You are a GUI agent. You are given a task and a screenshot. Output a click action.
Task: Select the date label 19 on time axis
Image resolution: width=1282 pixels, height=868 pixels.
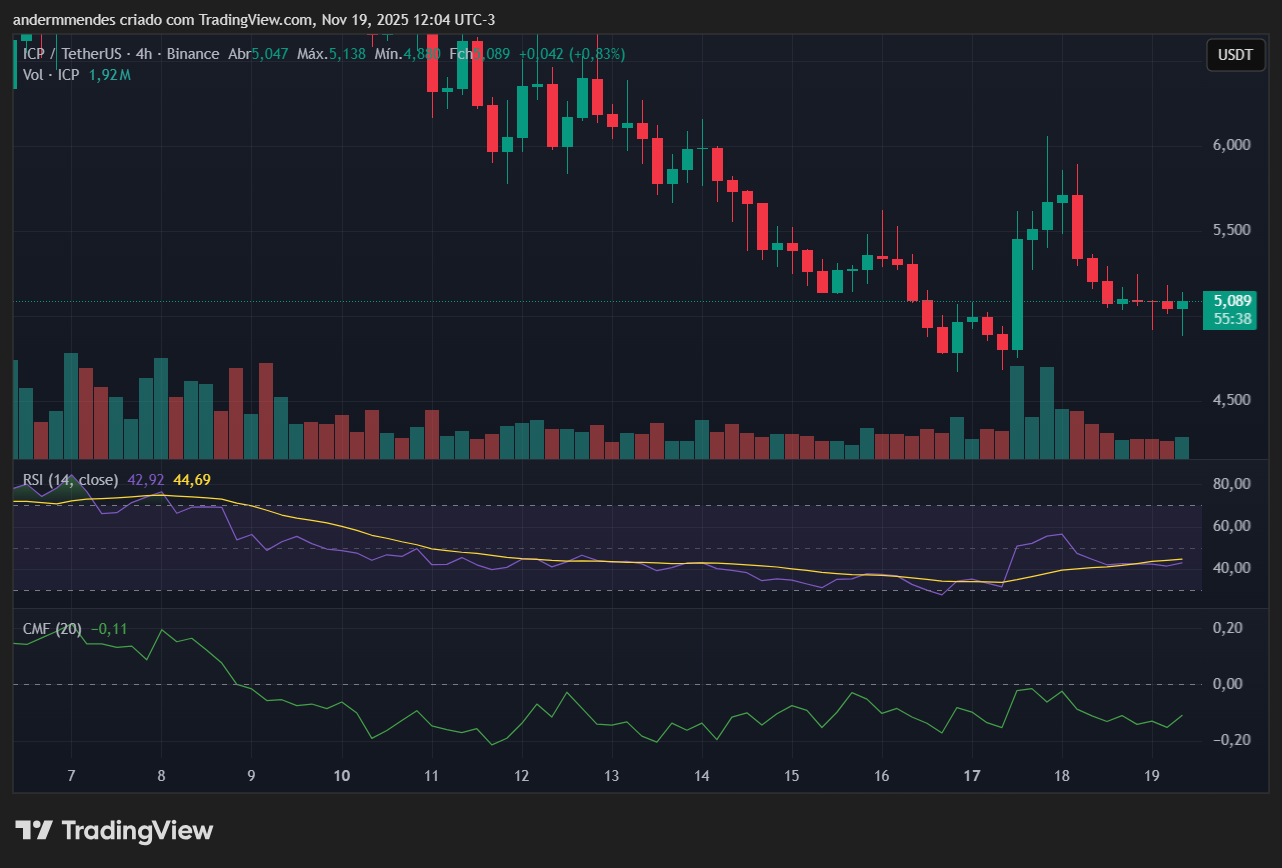click(x=1151, y=776)
